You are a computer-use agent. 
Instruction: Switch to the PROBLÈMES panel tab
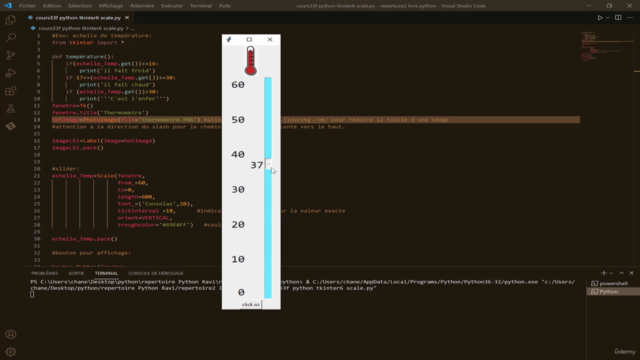[x=44, y=273]
